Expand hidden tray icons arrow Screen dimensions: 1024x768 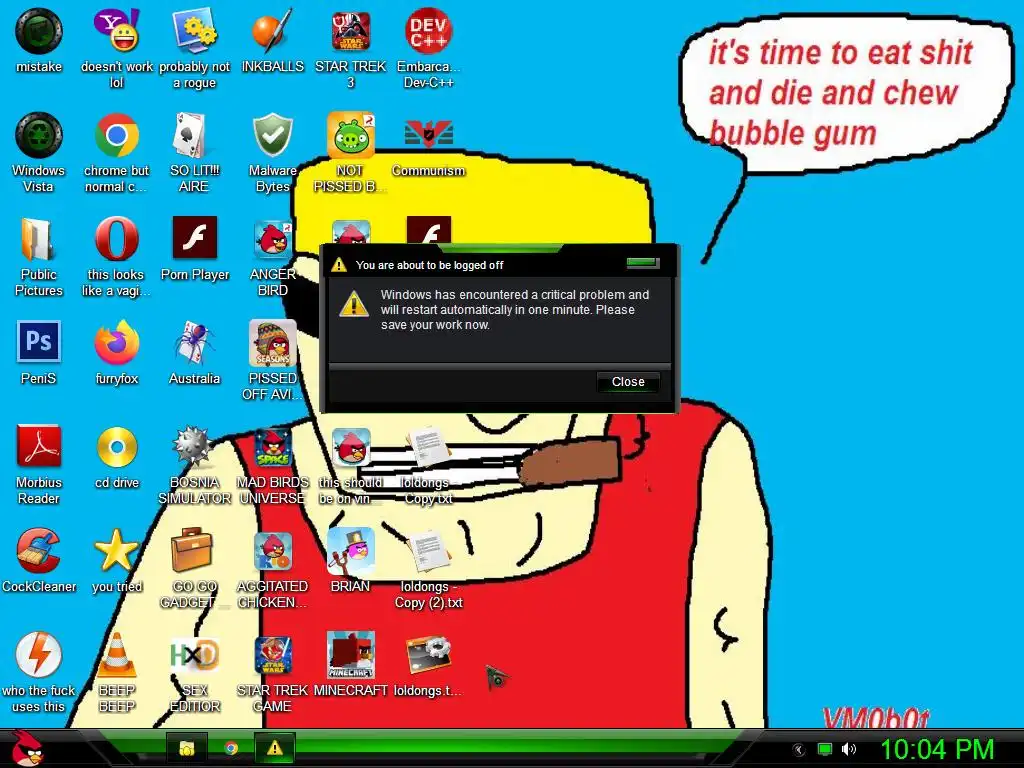[798, 750]
